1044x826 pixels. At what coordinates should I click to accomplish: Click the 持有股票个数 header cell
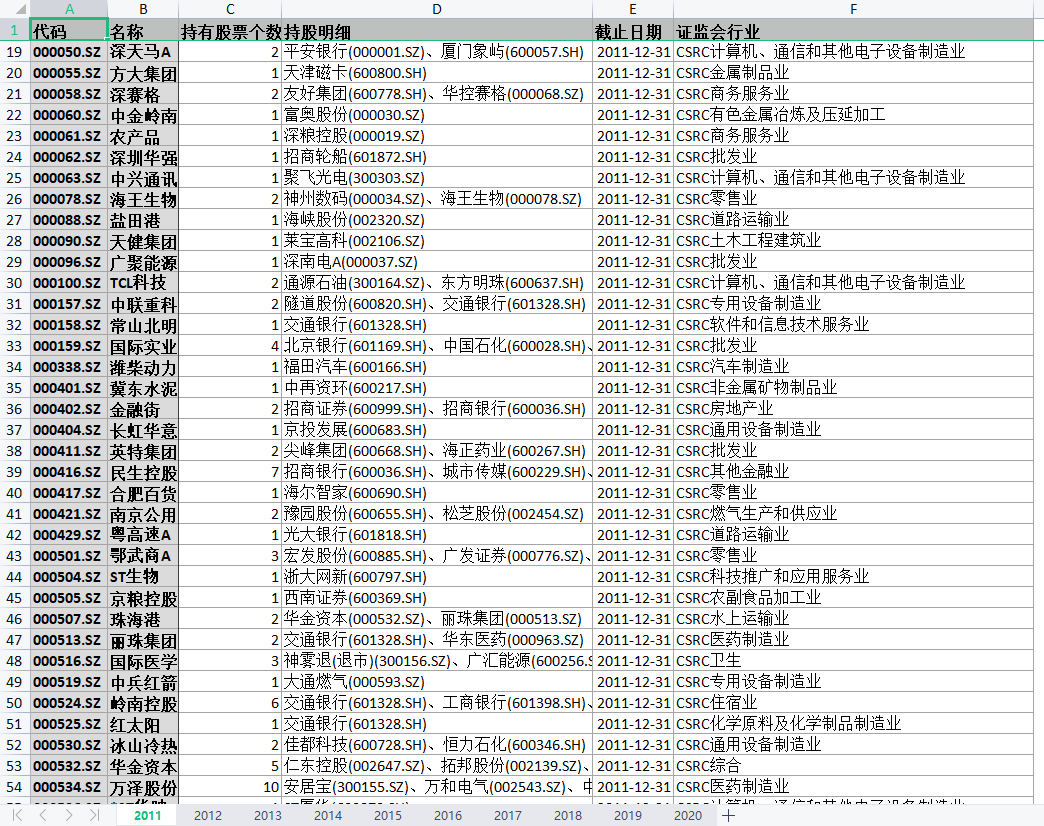(x=230, y=31)
